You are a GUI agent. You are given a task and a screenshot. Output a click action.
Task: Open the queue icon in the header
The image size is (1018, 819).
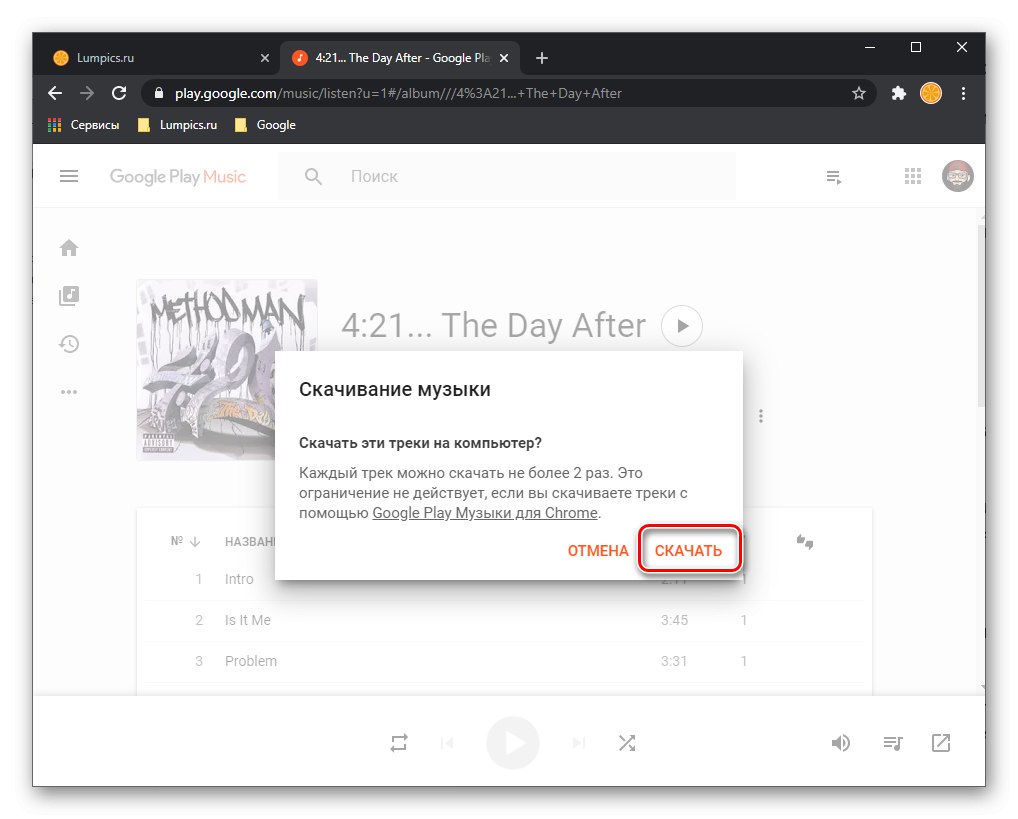pos(834,177)
